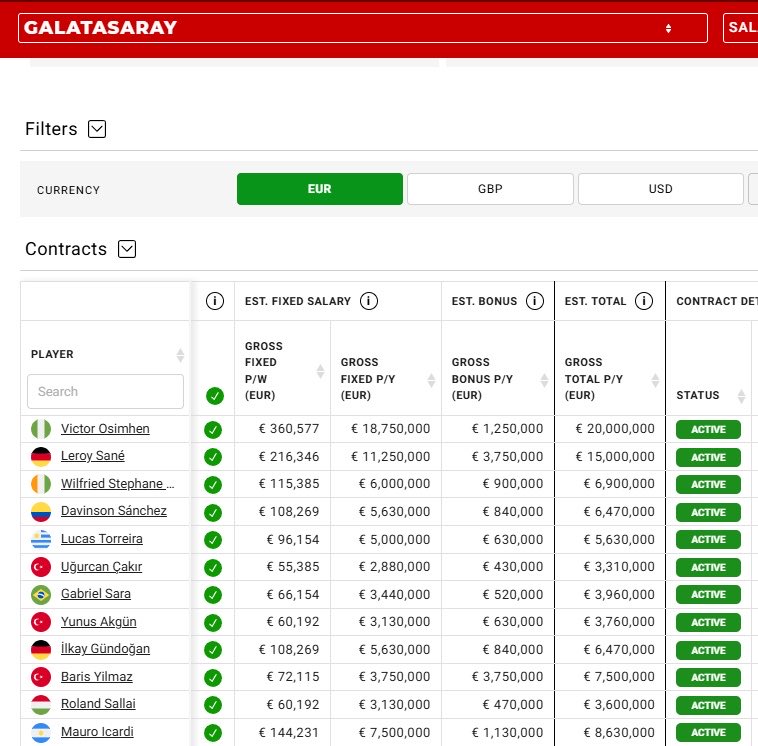Viewport: 758px width, 746px height.
Task: Click verified checkmark for Lucas Torreira
Action: coord(213,540)
